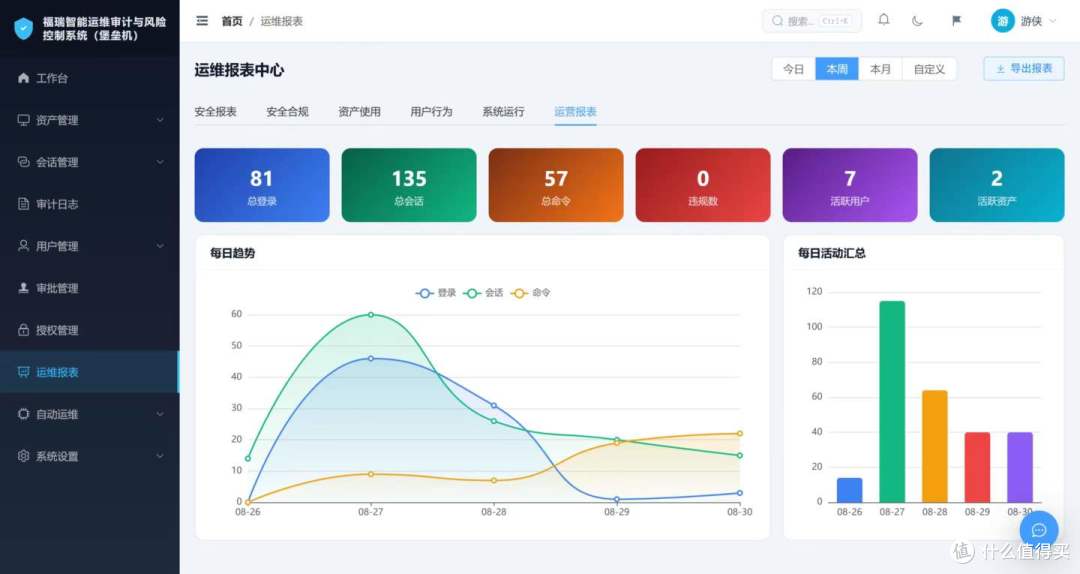Toggle 登录 series in chart legend

[436, 293]
